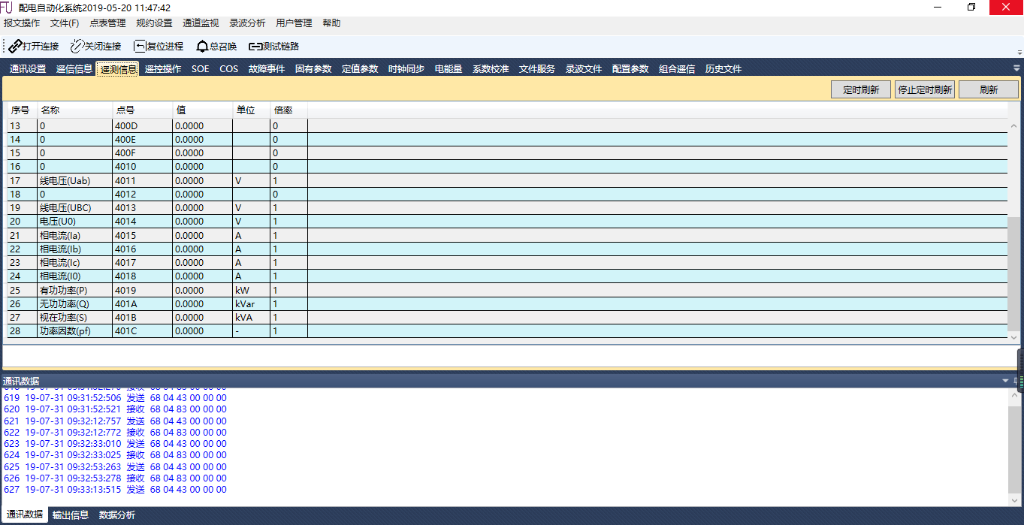Switch to the 时钟同步 tab

pyautogui.click(x=406, y=69)
